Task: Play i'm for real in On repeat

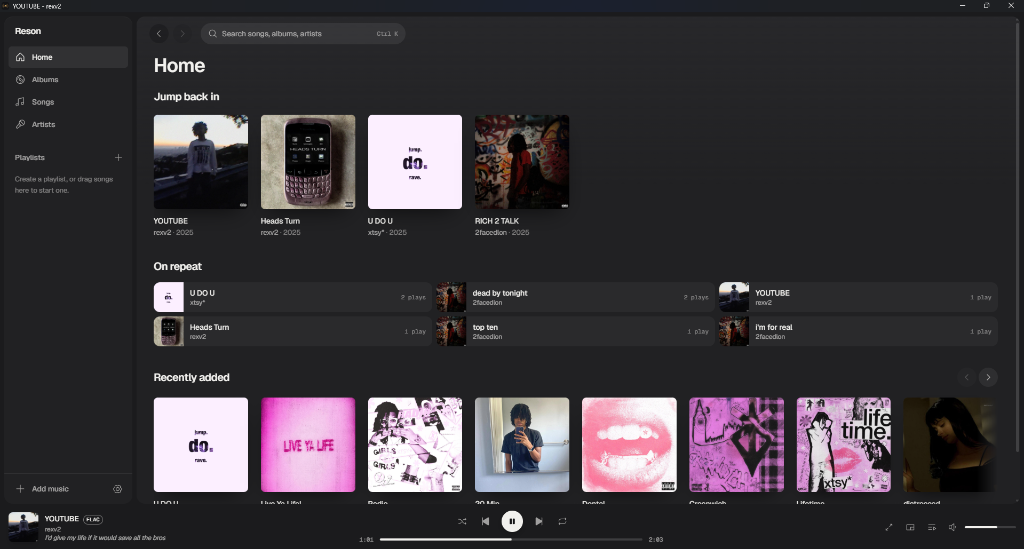Action: tap(858, 331)
